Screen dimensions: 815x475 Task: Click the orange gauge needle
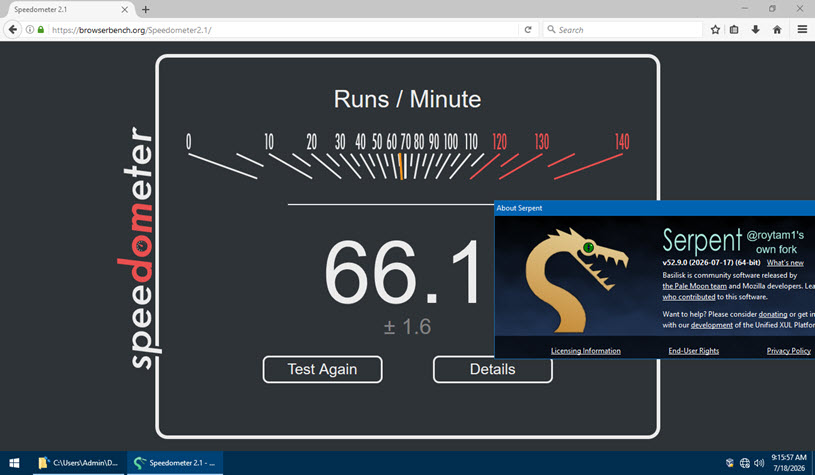(400, 166)
